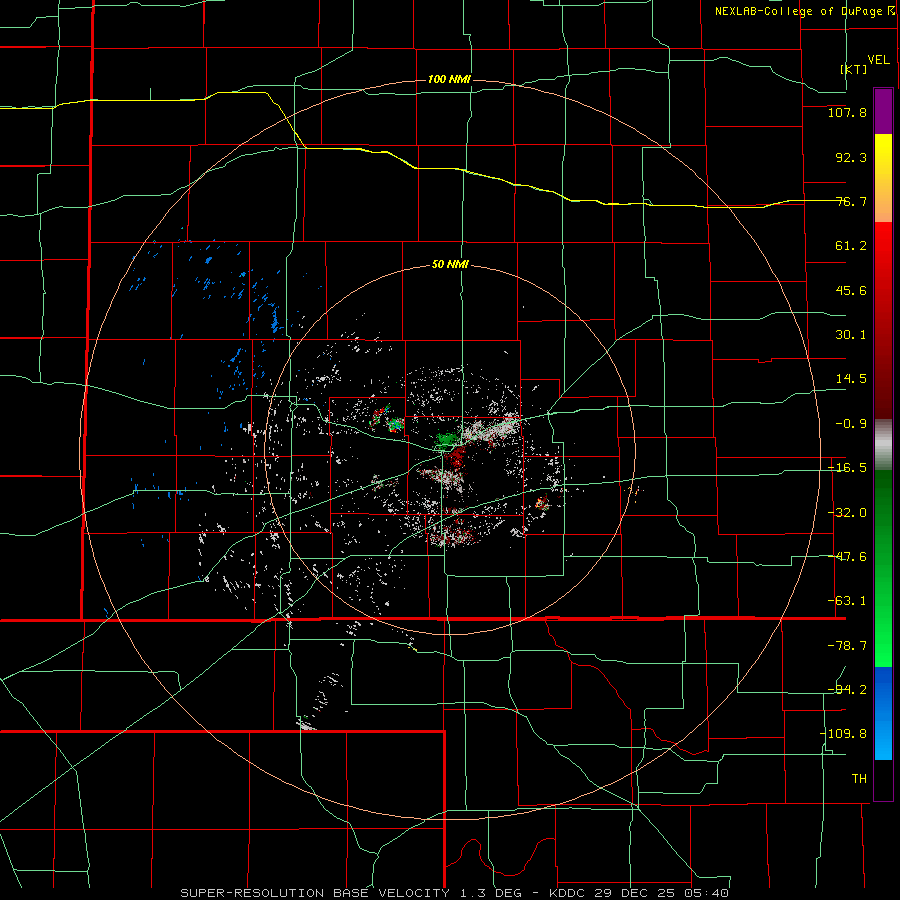Select the 76.7 scale value
900x900 pixels.
pyautogui.click(x=851, y=201)
